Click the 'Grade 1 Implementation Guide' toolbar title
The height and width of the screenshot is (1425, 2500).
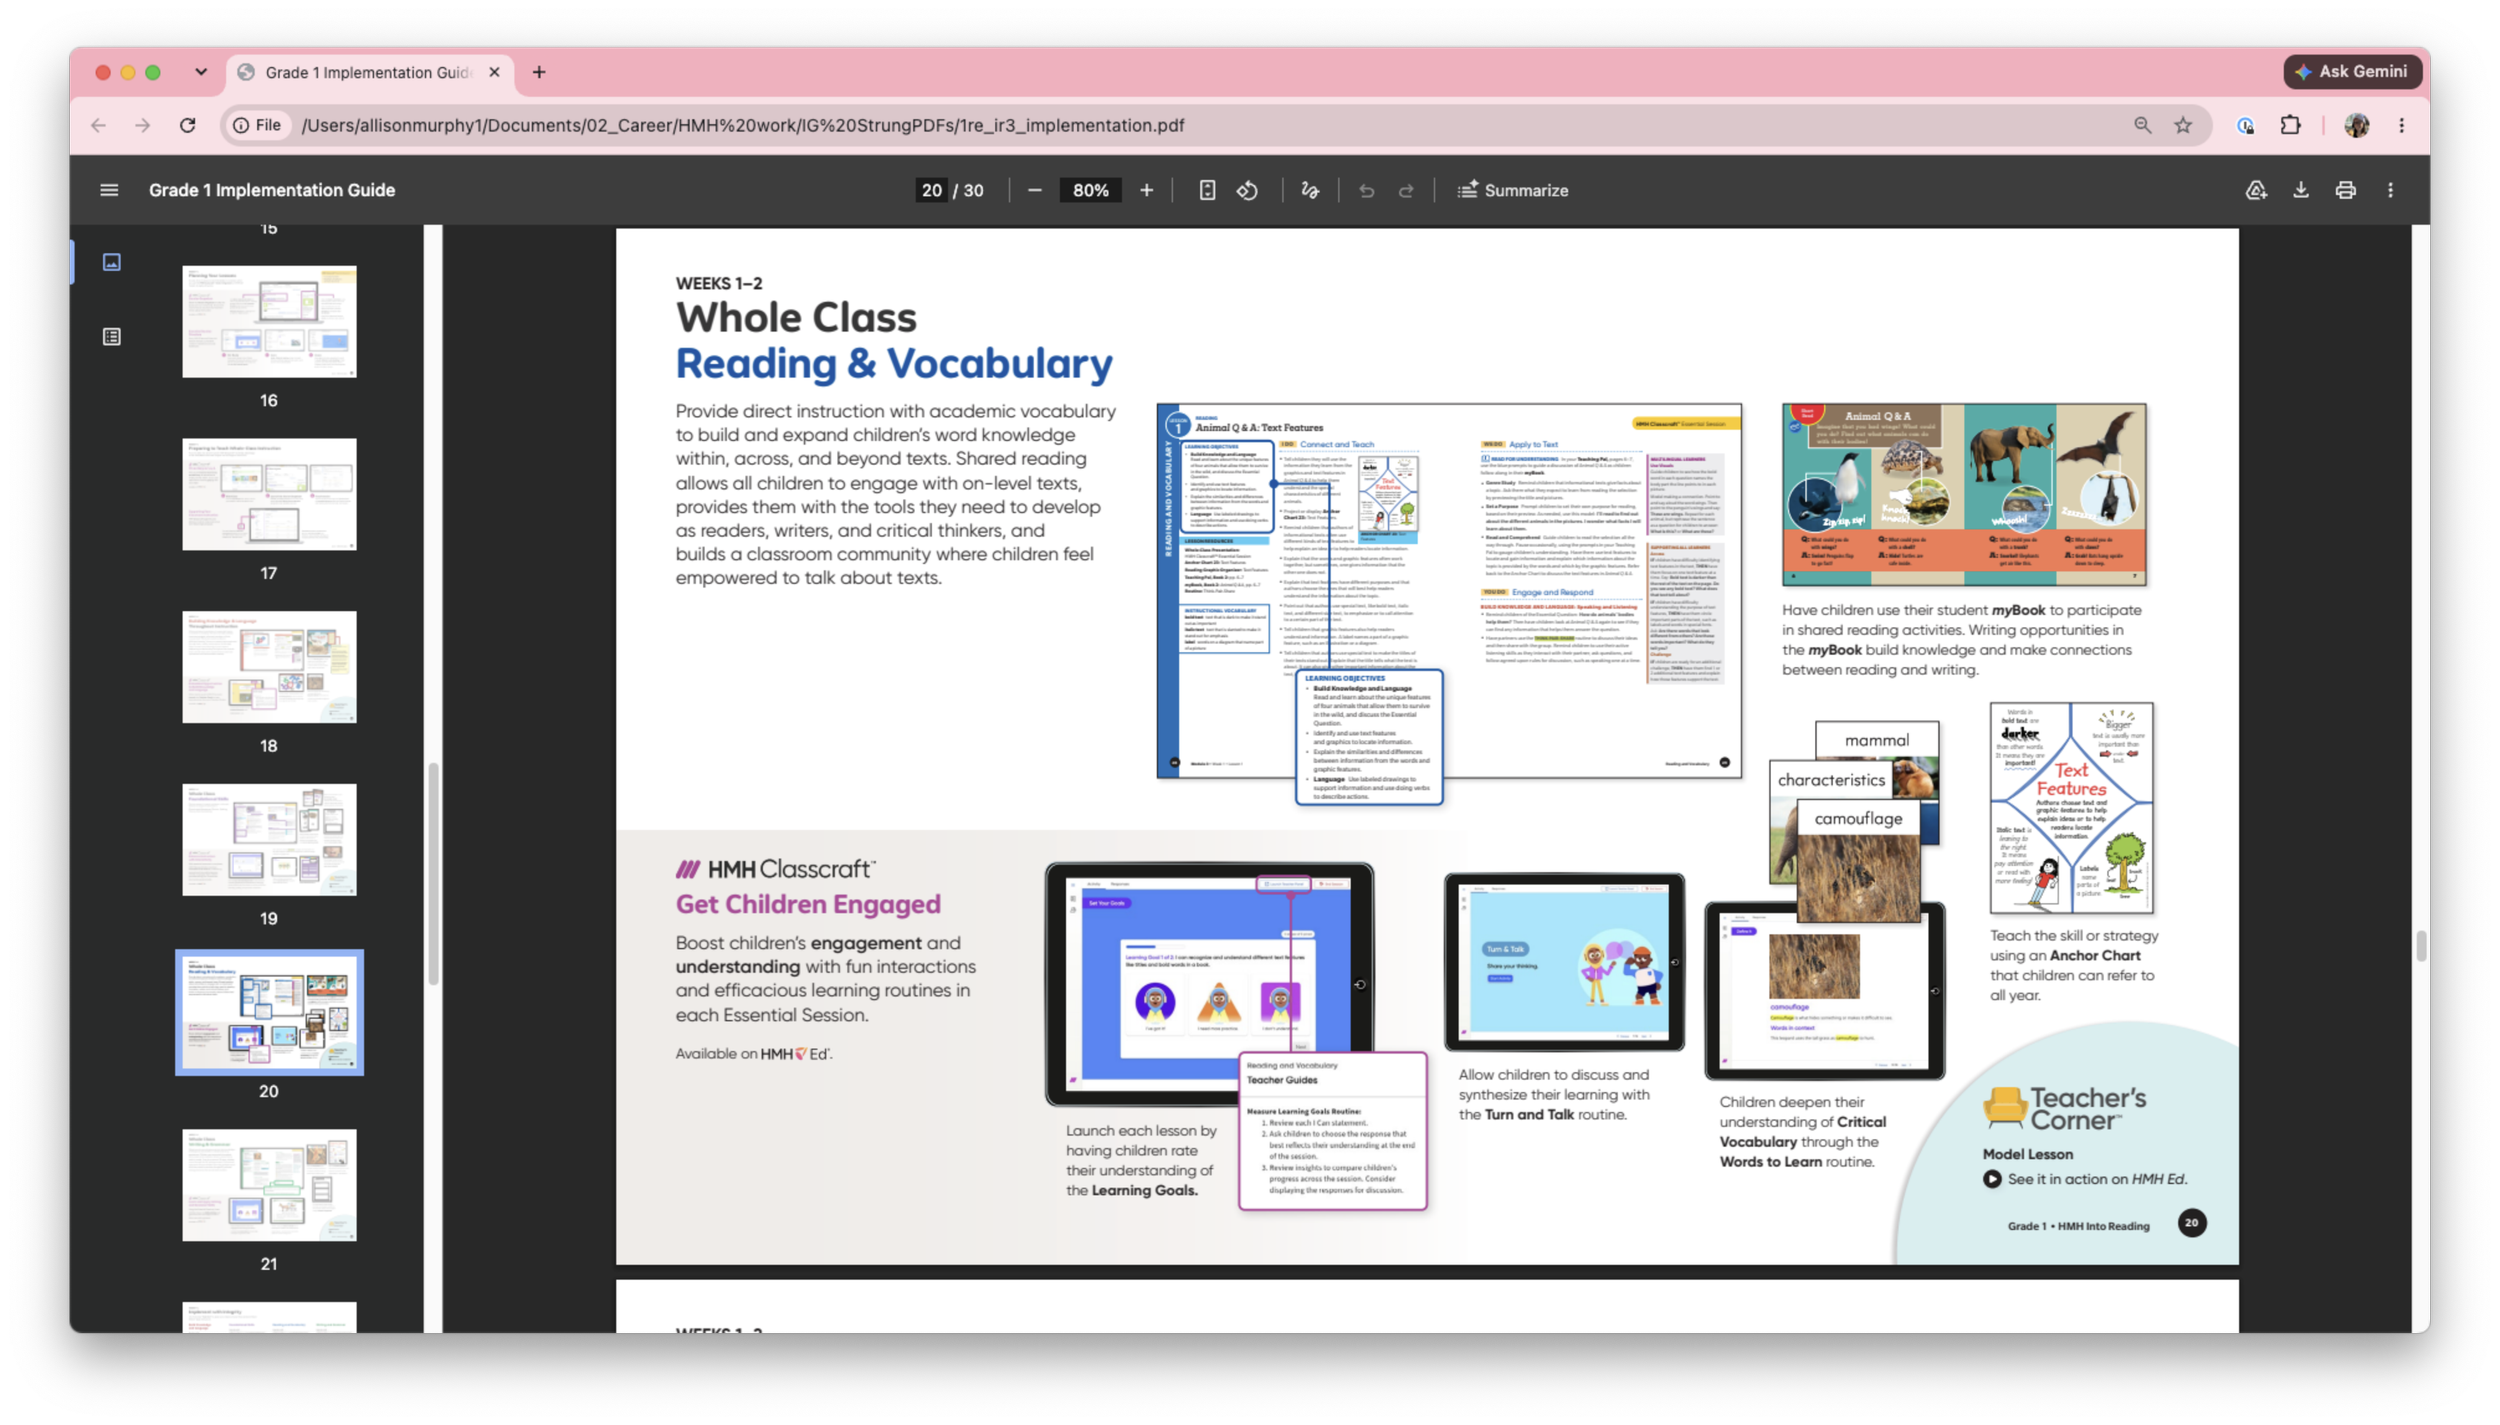click(x=272, y=190)
